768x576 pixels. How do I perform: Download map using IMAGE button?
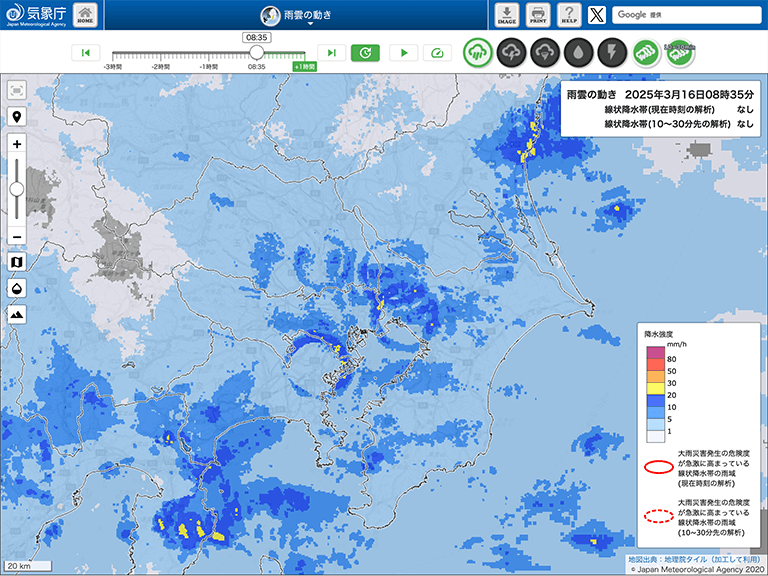click(506, 15)
